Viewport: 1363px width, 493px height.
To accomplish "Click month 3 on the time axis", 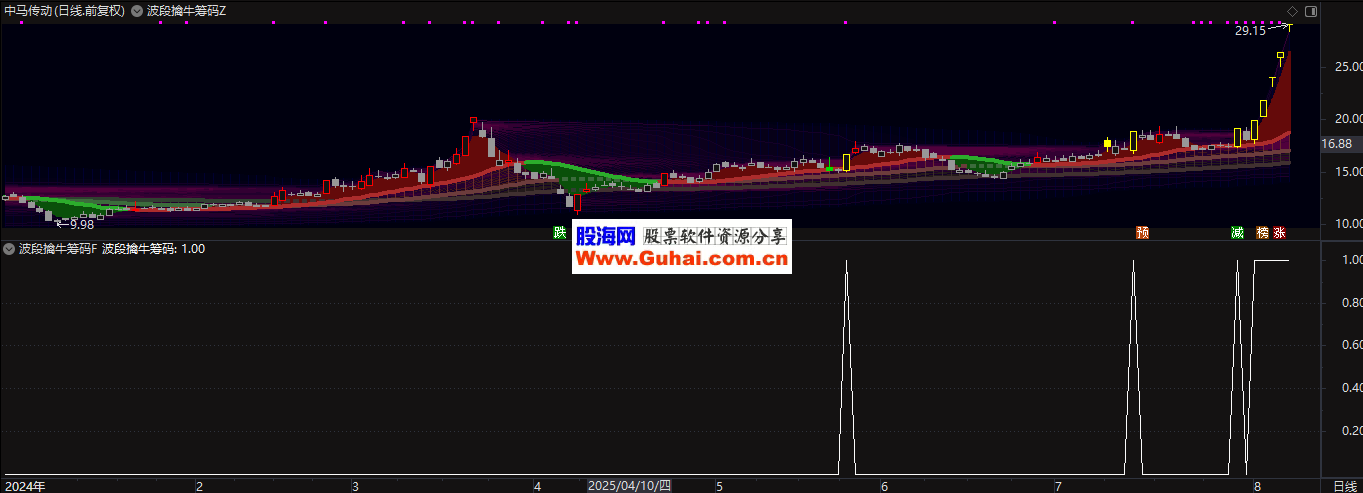I will (x=355, y=487).
